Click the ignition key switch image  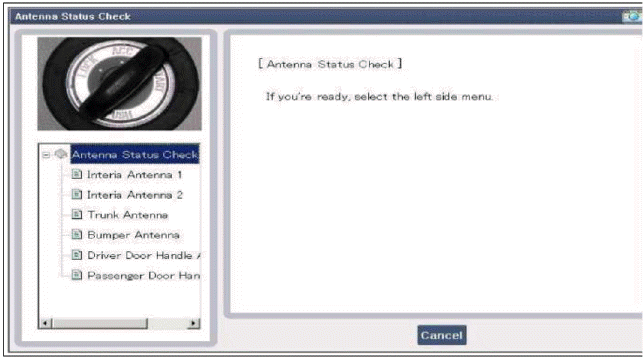pyautogui.click(x=120, y=84)
